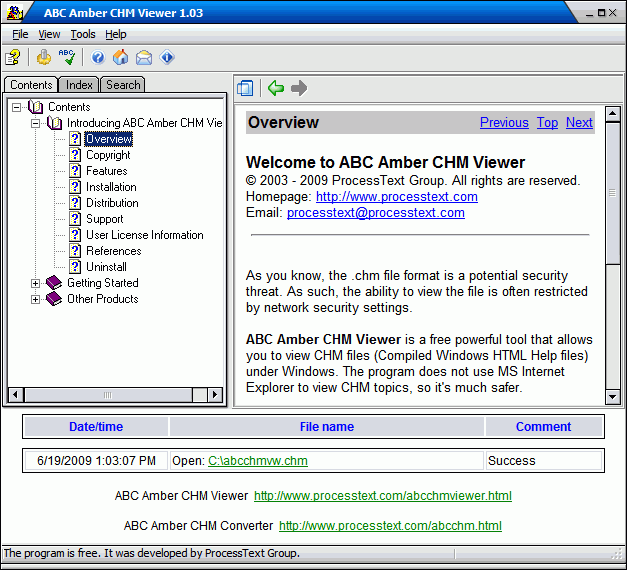Switch to the Index tab
The height and width of the screenshot is (570, 627).
click(79, 85)
